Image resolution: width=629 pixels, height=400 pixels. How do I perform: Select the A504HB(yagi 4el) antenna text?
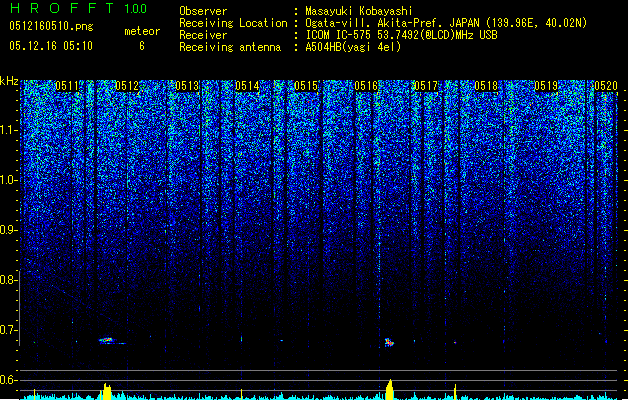click(353, 47)
